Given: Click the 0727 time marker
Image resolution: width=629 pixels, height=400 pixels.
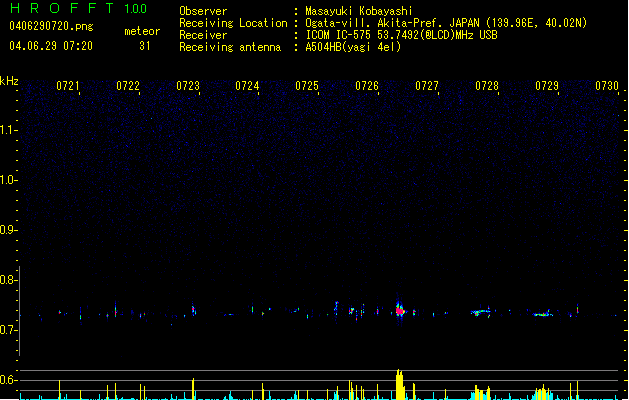Looking at the screenshot, I should 426,86.
